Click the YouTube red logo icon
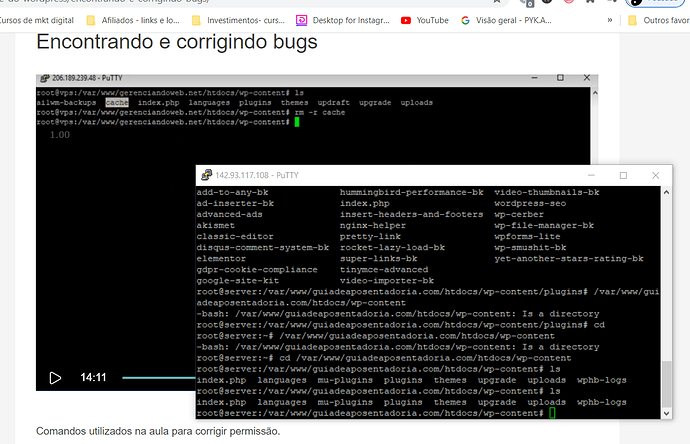Viewport: 690px width, 444px height. click(x=406, y=20)
